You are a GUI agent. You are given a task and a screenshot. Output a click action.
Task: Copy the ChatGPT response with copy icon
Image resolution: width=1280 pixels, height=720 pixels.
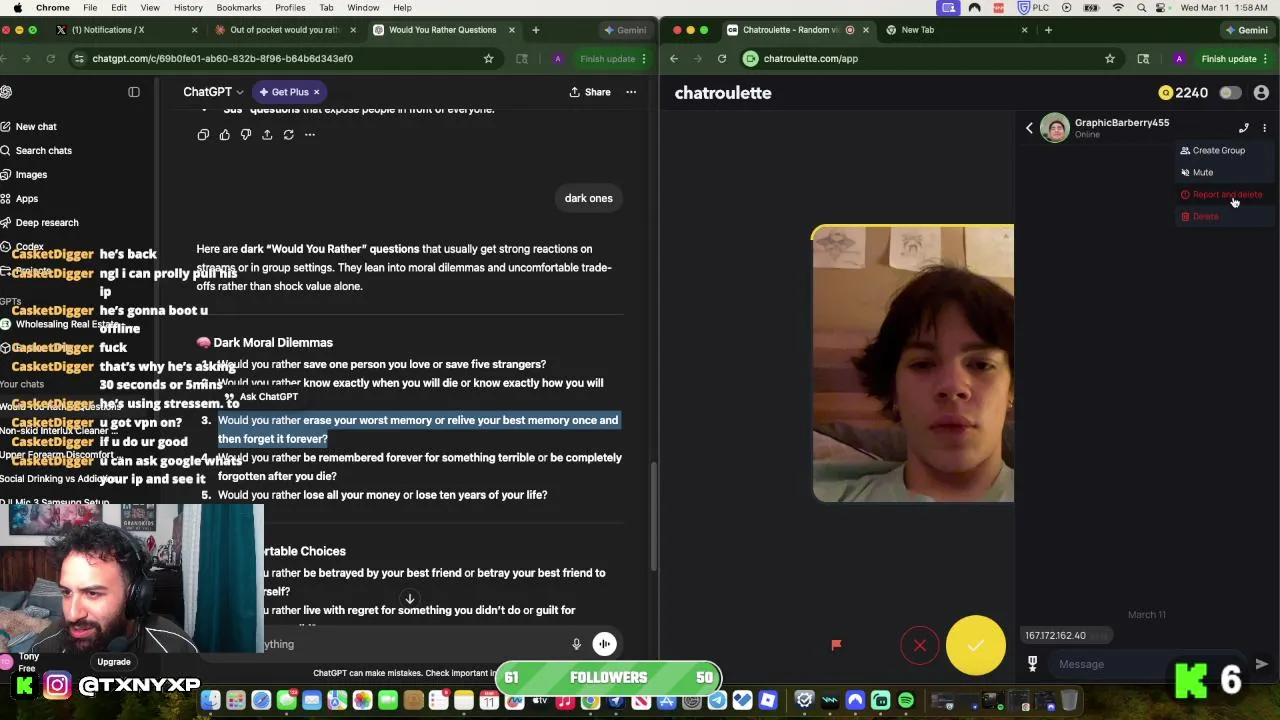[x=203, y=135]
